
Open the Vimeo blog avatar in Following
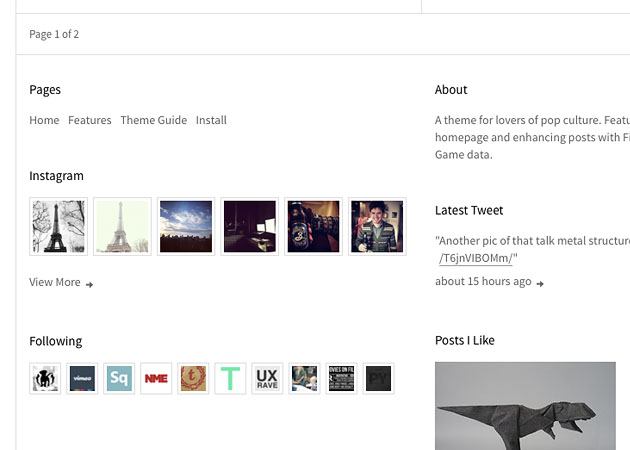tap(82, 378)
